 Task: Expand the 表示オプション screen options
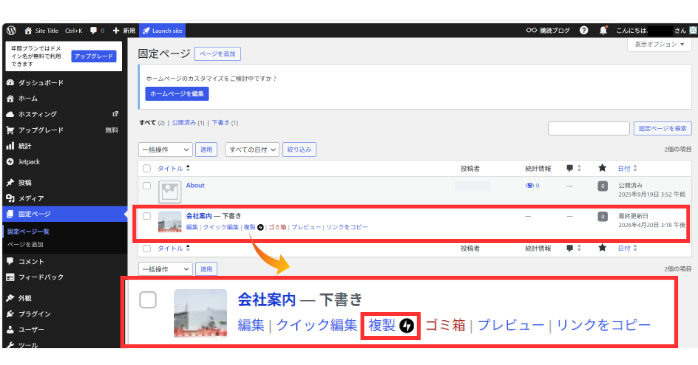659,45
